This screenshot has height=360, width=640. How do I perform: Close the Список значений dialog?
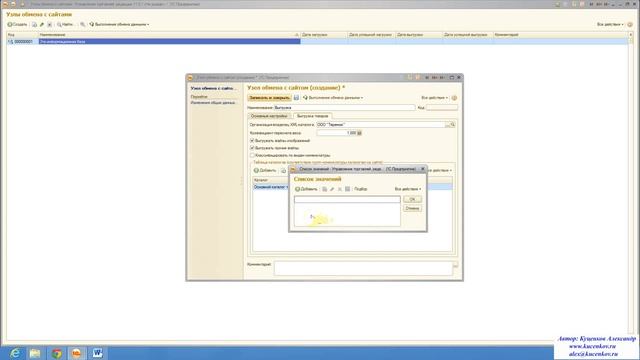click(x=422, y=169)
